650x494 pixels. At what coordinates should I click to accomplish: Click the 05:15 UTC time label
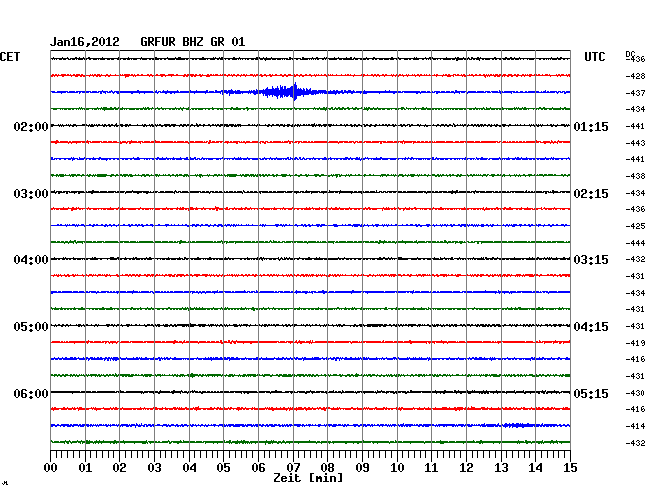[x=591, y=393]
